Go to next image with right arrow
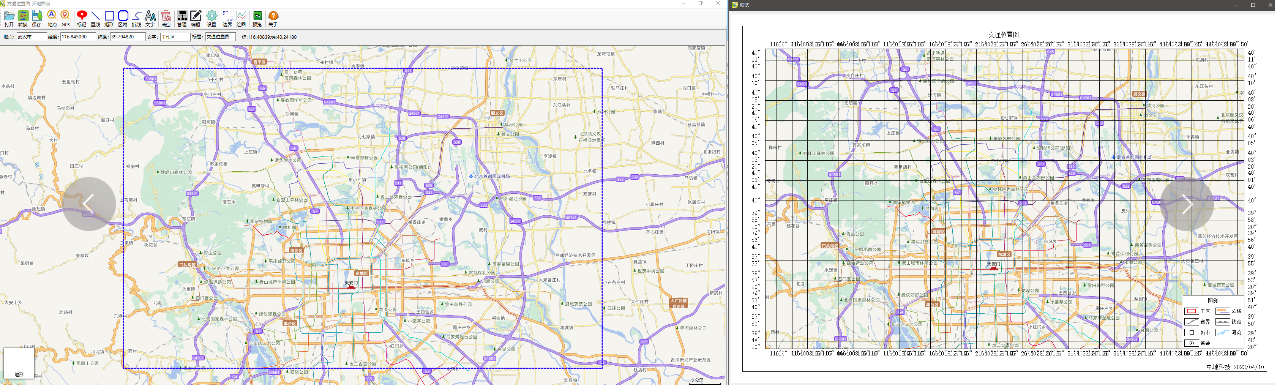The image size is (1275, 385). click(1186, 203)
